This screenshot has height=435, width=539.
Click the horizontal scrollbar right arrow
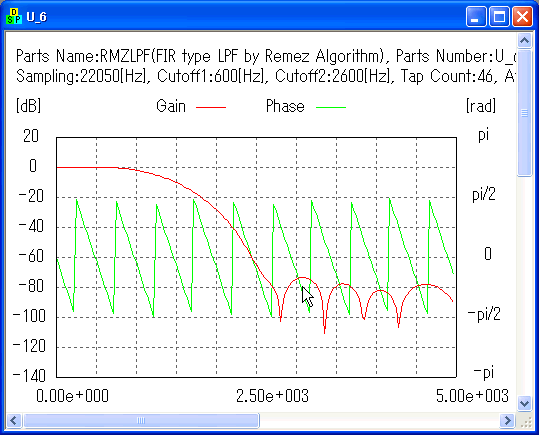pos(507,420)
